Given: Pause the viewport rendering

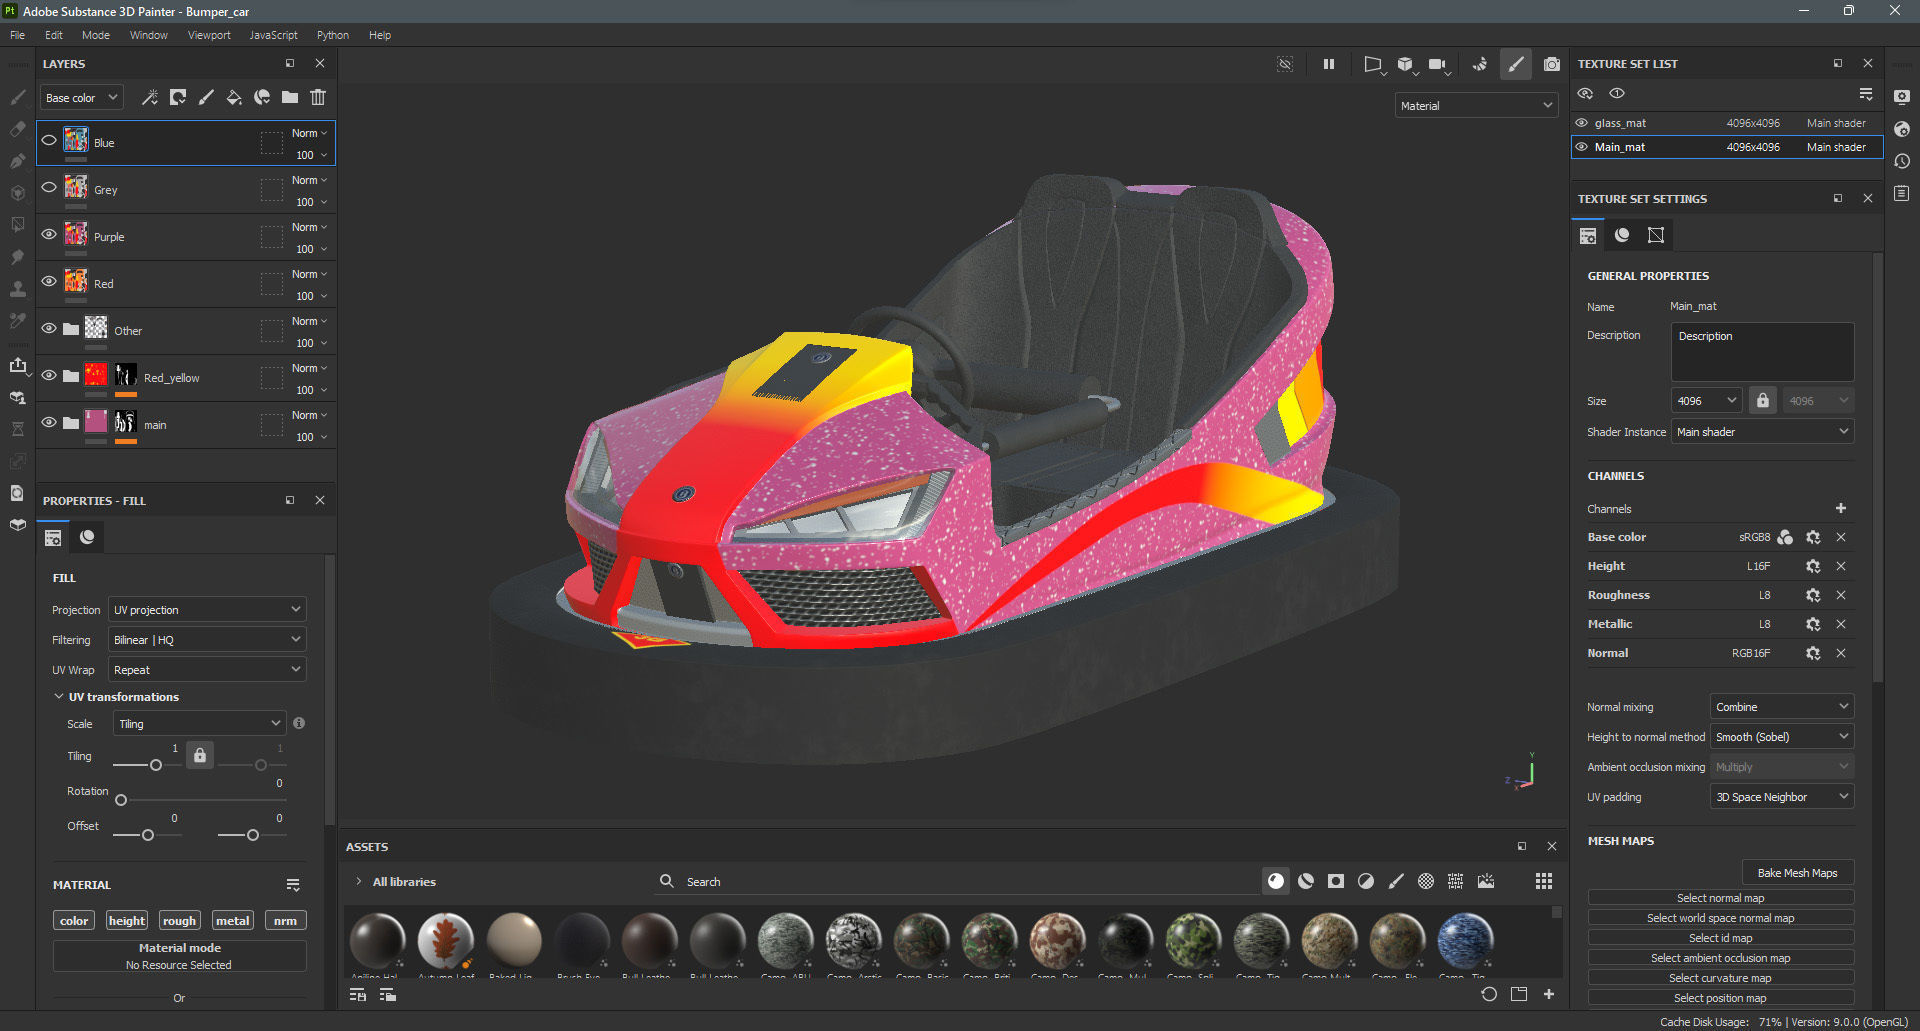Looking at the screenshot, I should point(1329,64).
